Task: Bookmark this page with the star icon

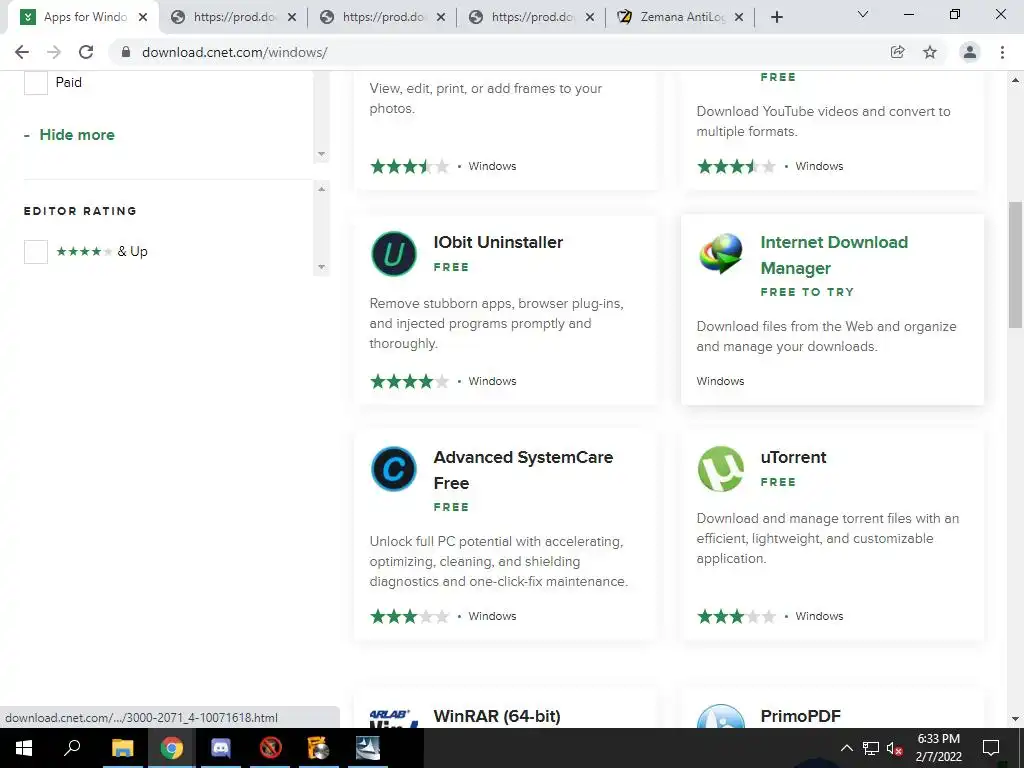Action: (x=930, y=52)
